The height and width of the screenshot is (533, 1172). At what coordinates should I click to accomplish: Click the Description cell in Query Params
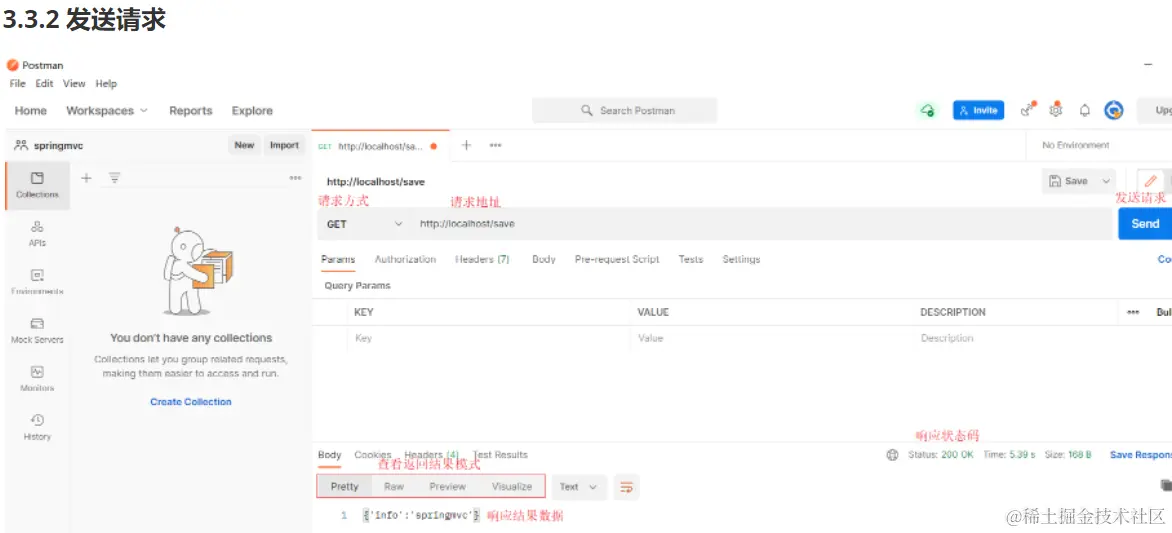(x=1017, y=338)
